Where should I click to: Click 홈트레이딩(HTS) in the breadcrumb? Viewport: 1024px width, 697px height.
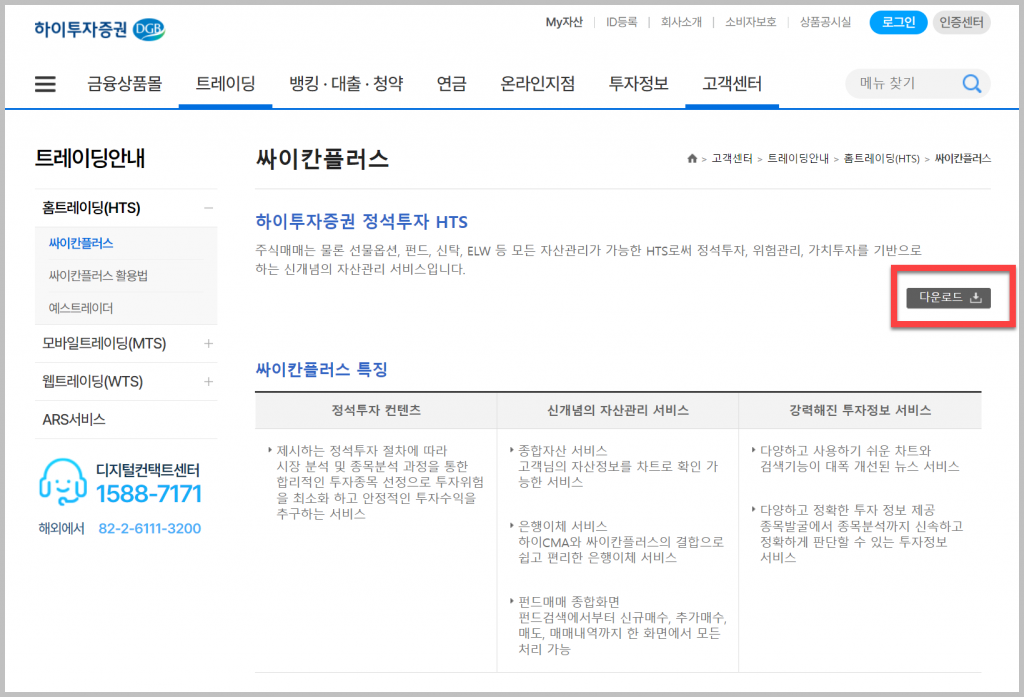tap(882, 158)
